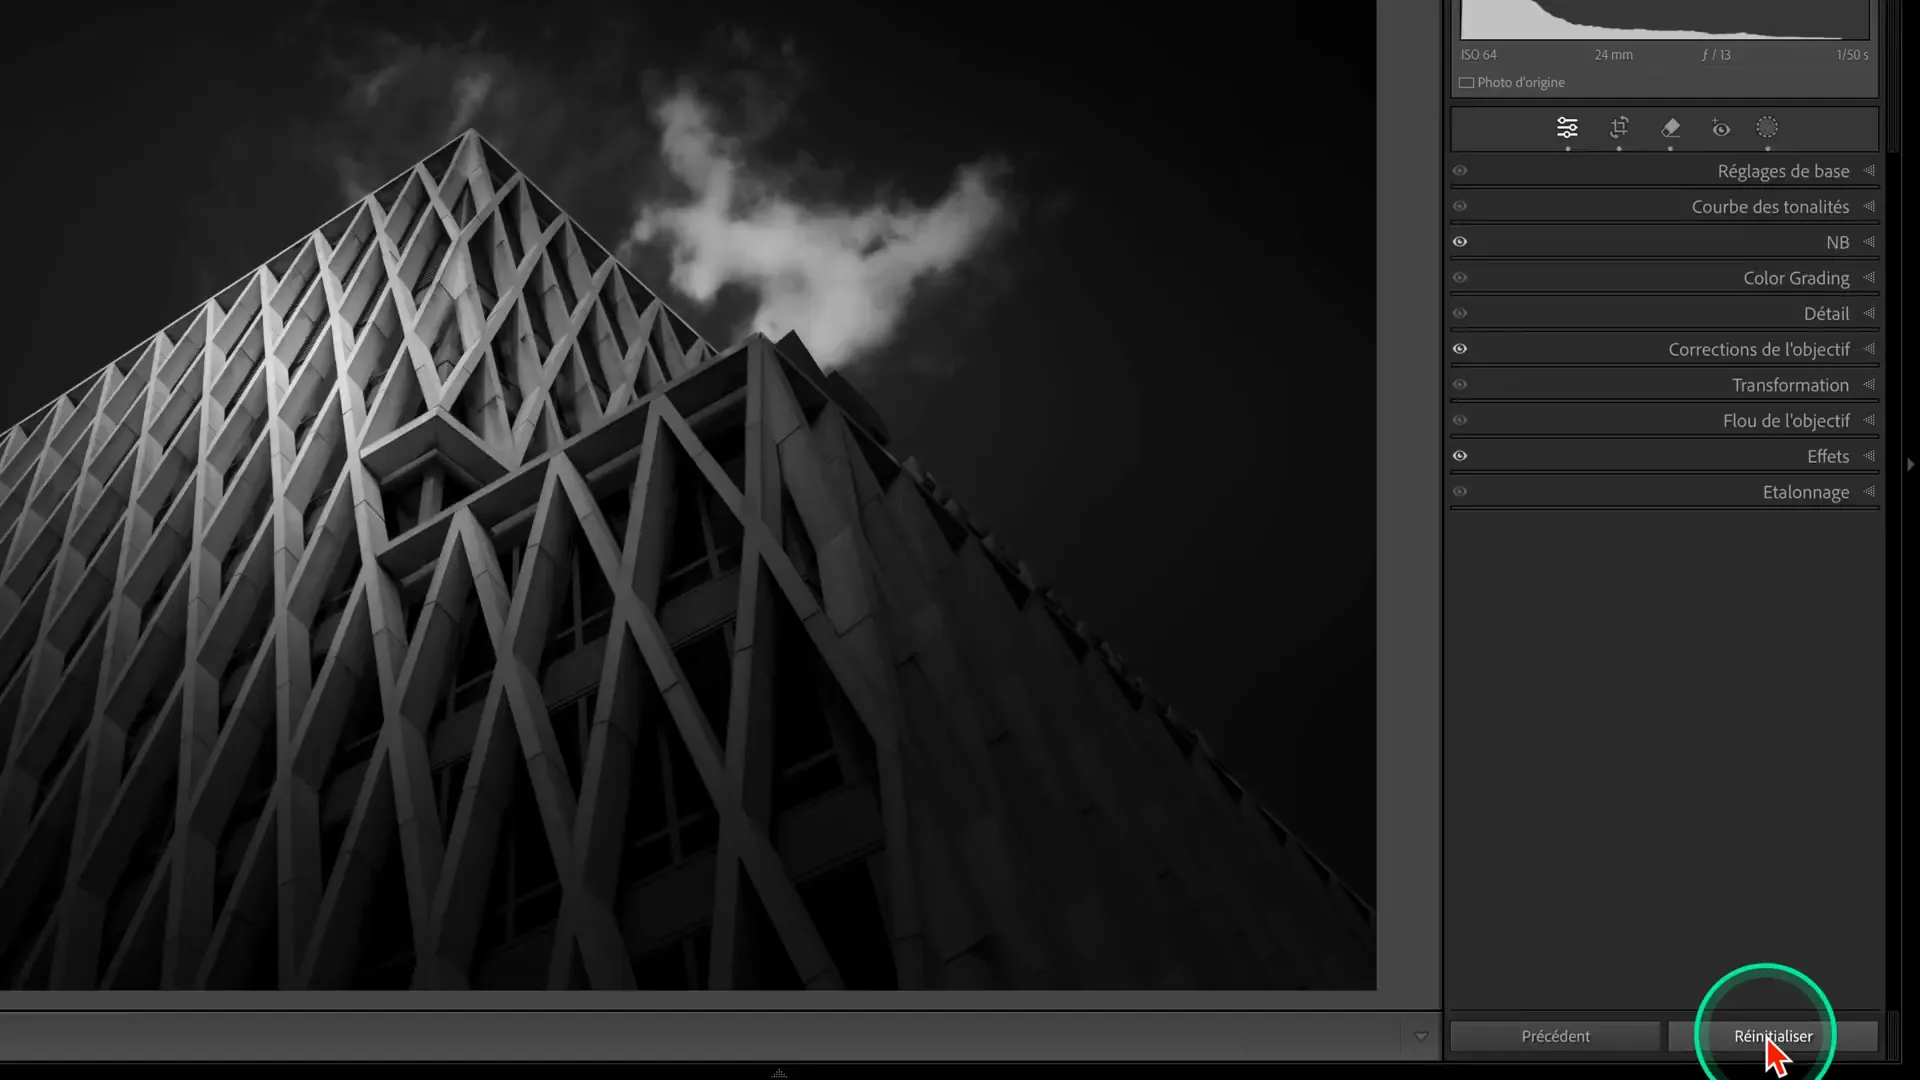
Task: Select the Crop overlay tool
Action: (x=1619, y=128)
